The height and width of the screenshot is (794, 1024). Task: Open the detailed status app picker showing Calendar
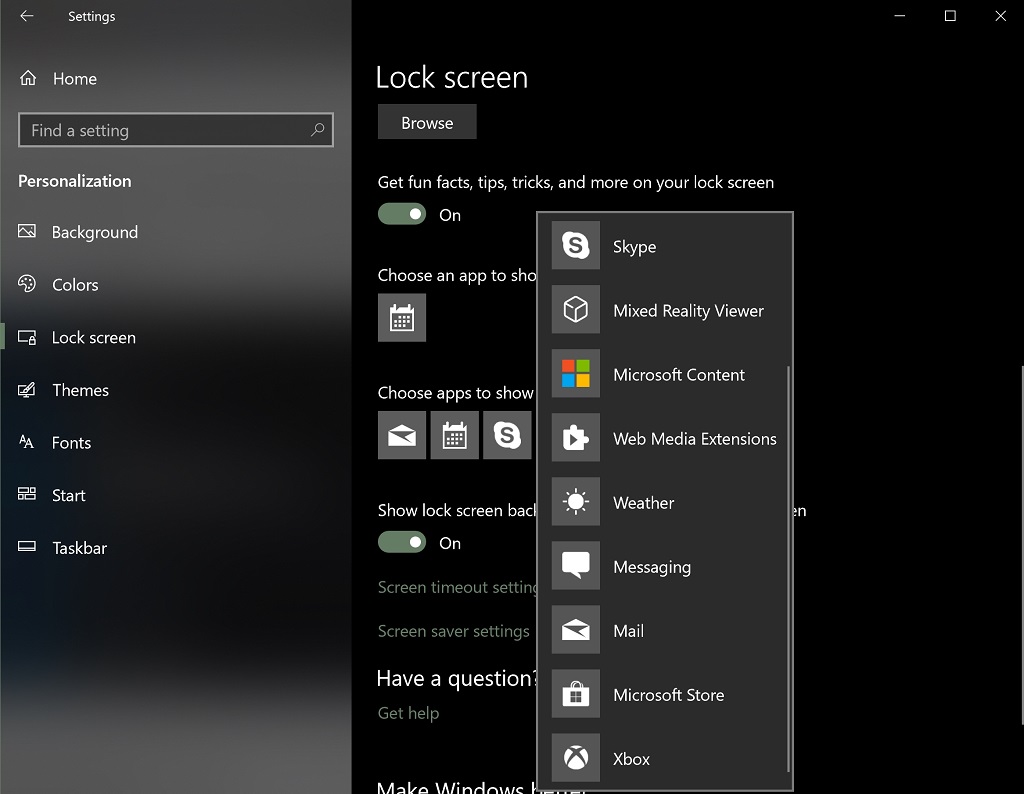coord(402,317)
